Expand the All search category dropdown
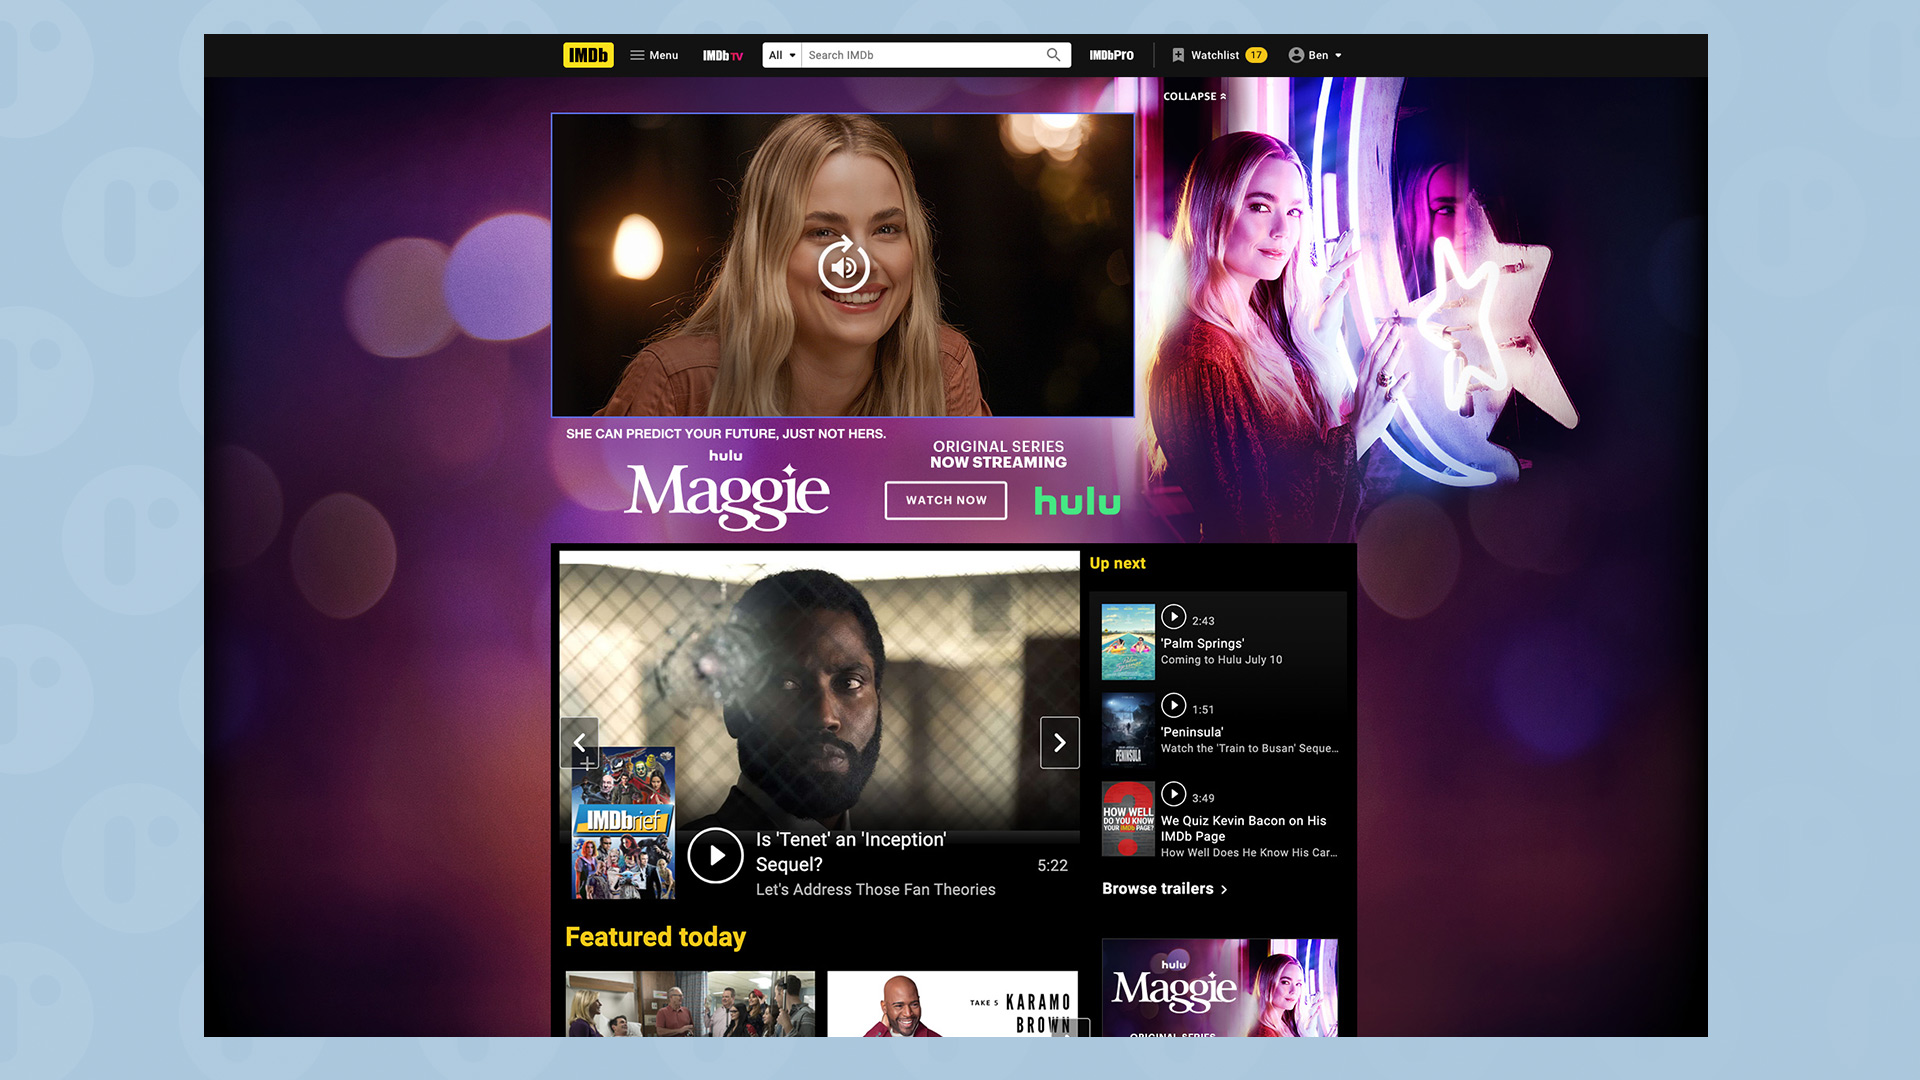Image resolution: width=1920 pixels, height=1080 pixels. [782, 55]
